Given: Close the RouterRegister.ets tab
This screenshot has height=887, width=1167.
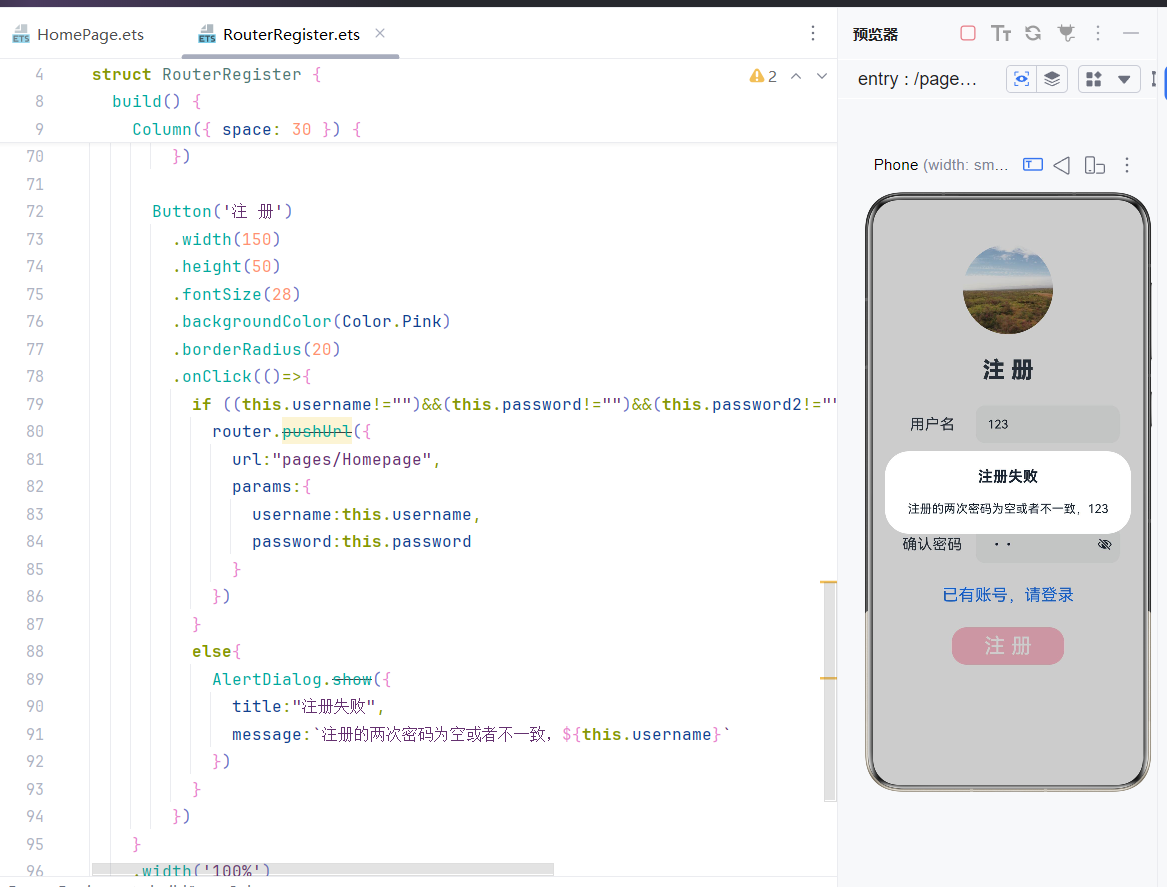Looking at the screenshot, I should pyautogui.click(x=380, y=33).
